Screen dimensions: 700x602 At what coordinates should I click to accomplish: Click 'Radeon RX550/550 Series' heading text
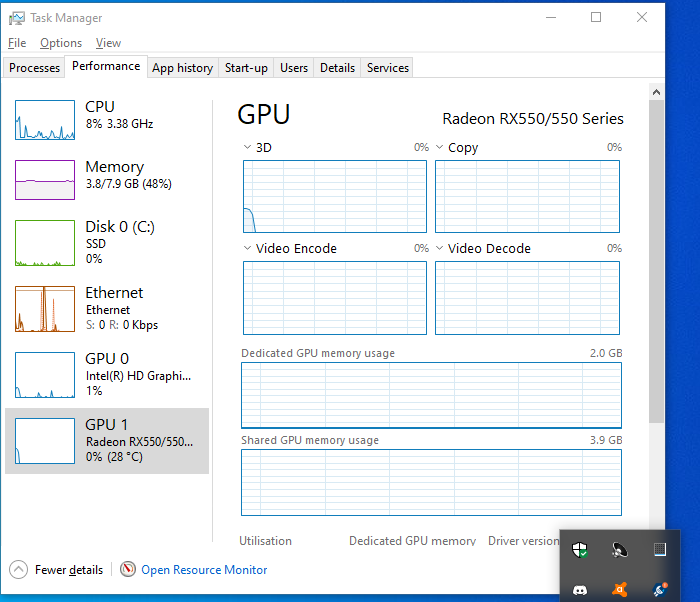pyautogui.click(x=533, y=119)
